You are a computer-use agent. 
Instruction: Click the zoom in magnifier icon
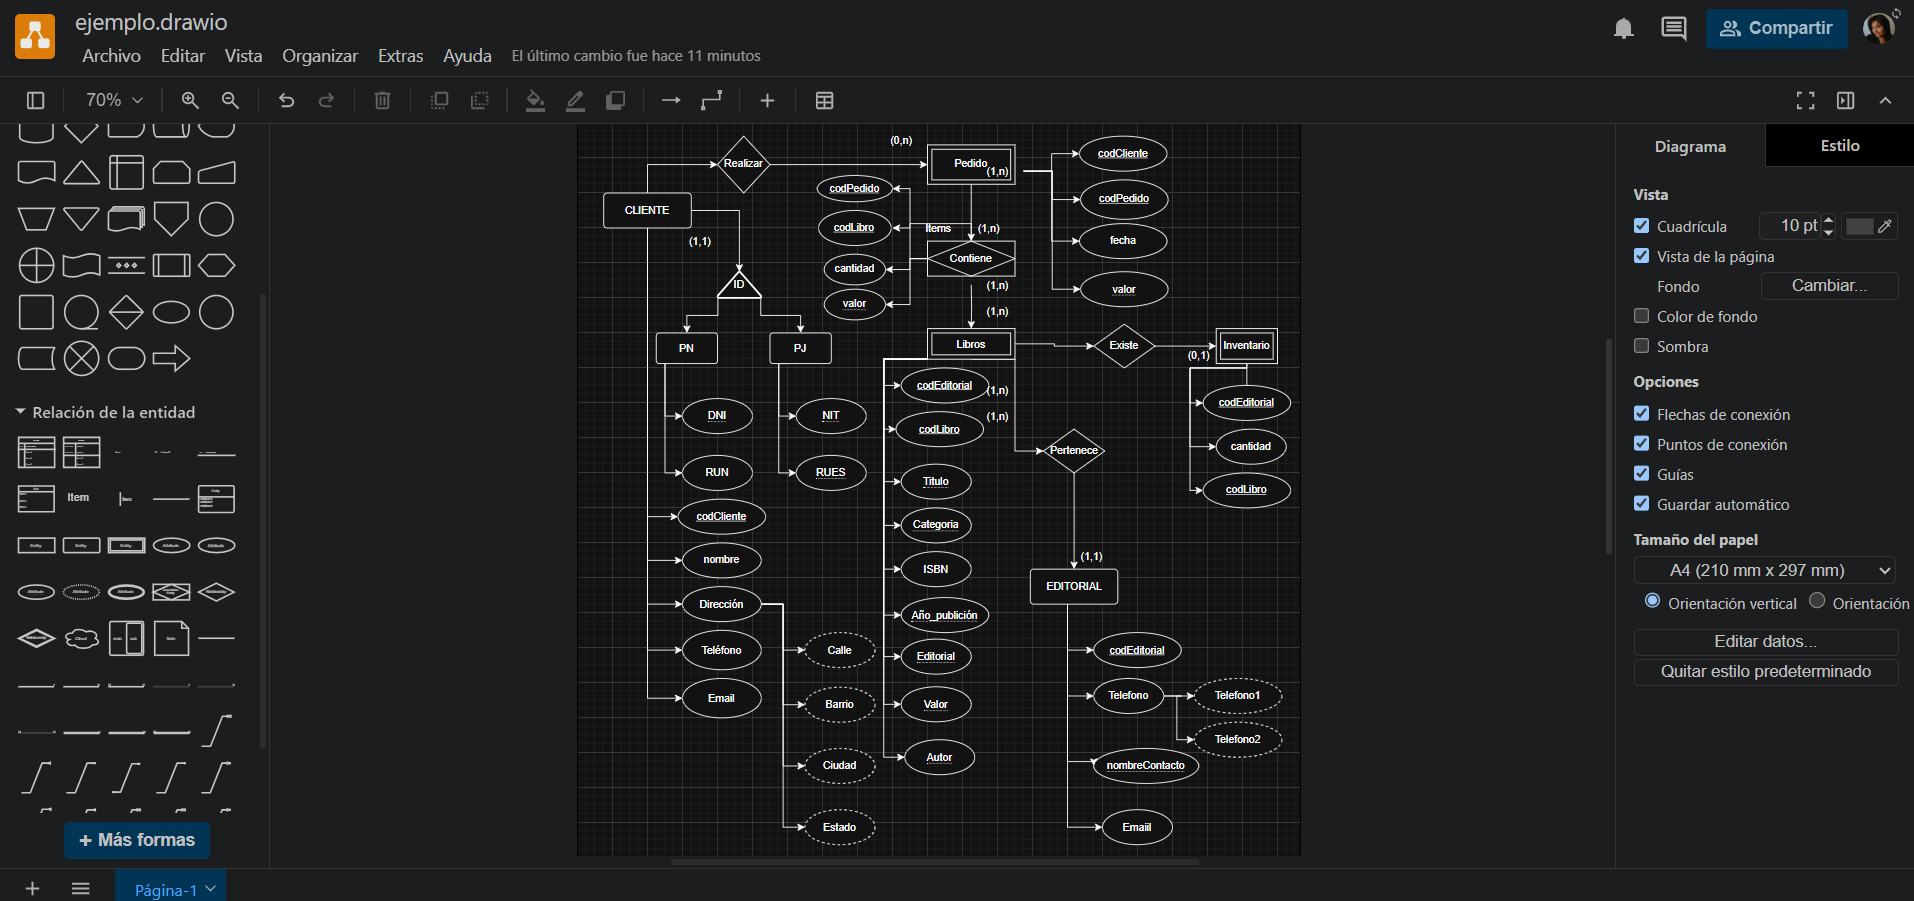click(x=190, y=100)
